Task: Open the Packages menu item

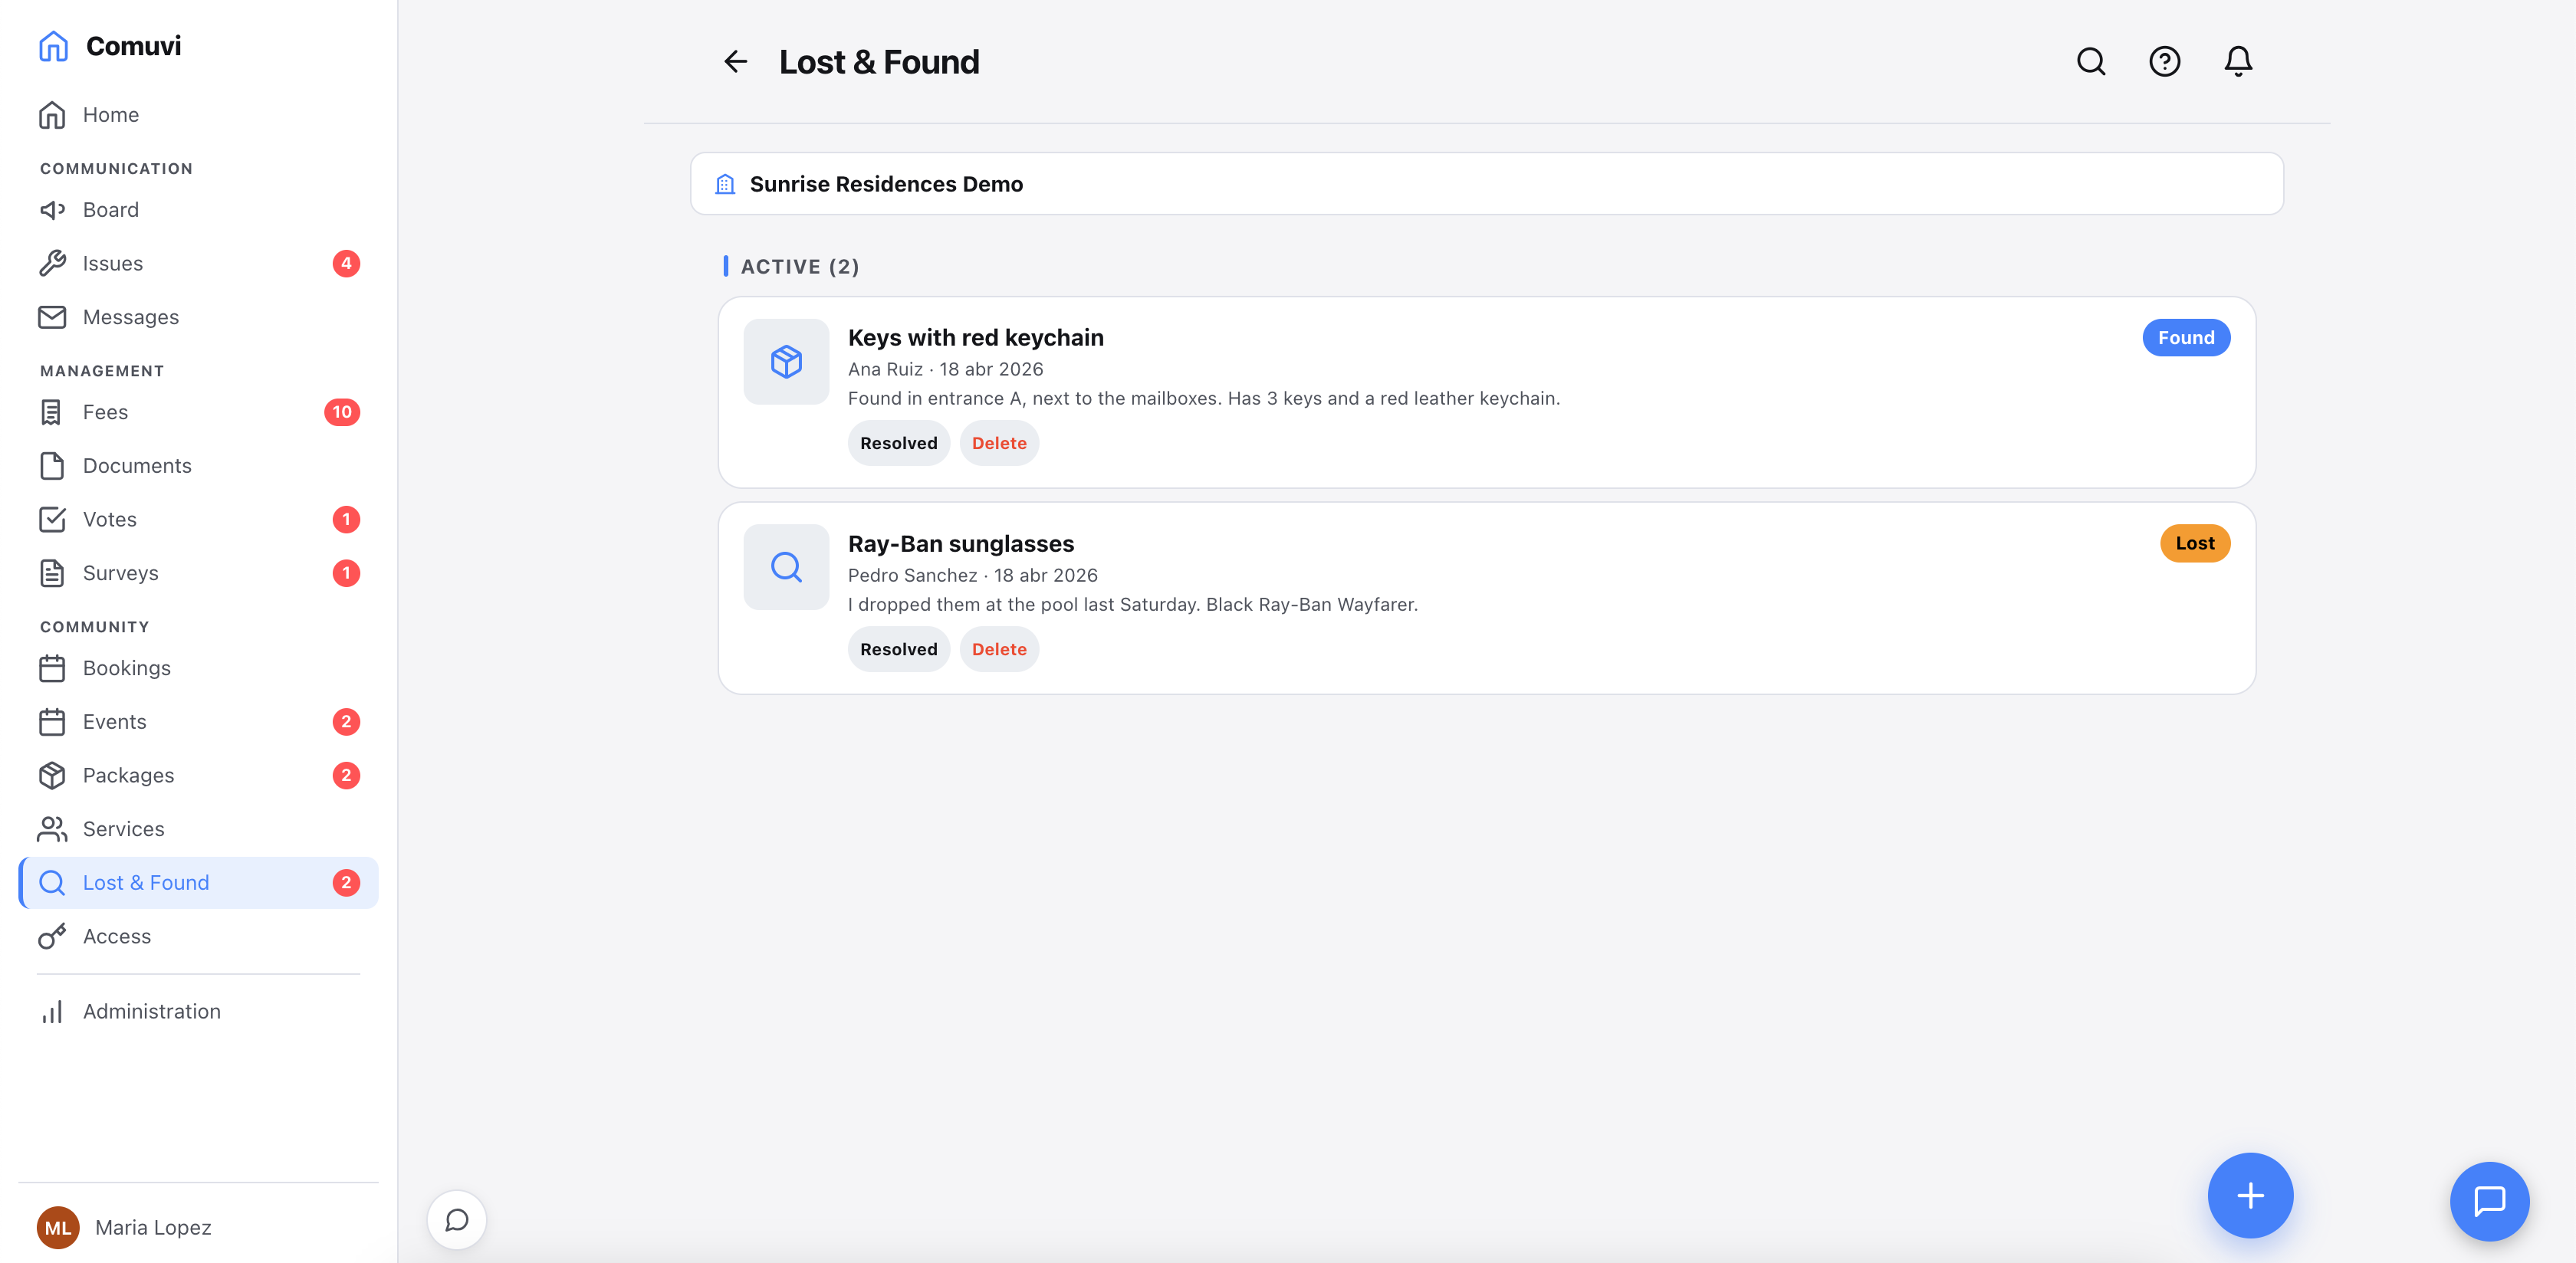Action: point(199,775)
